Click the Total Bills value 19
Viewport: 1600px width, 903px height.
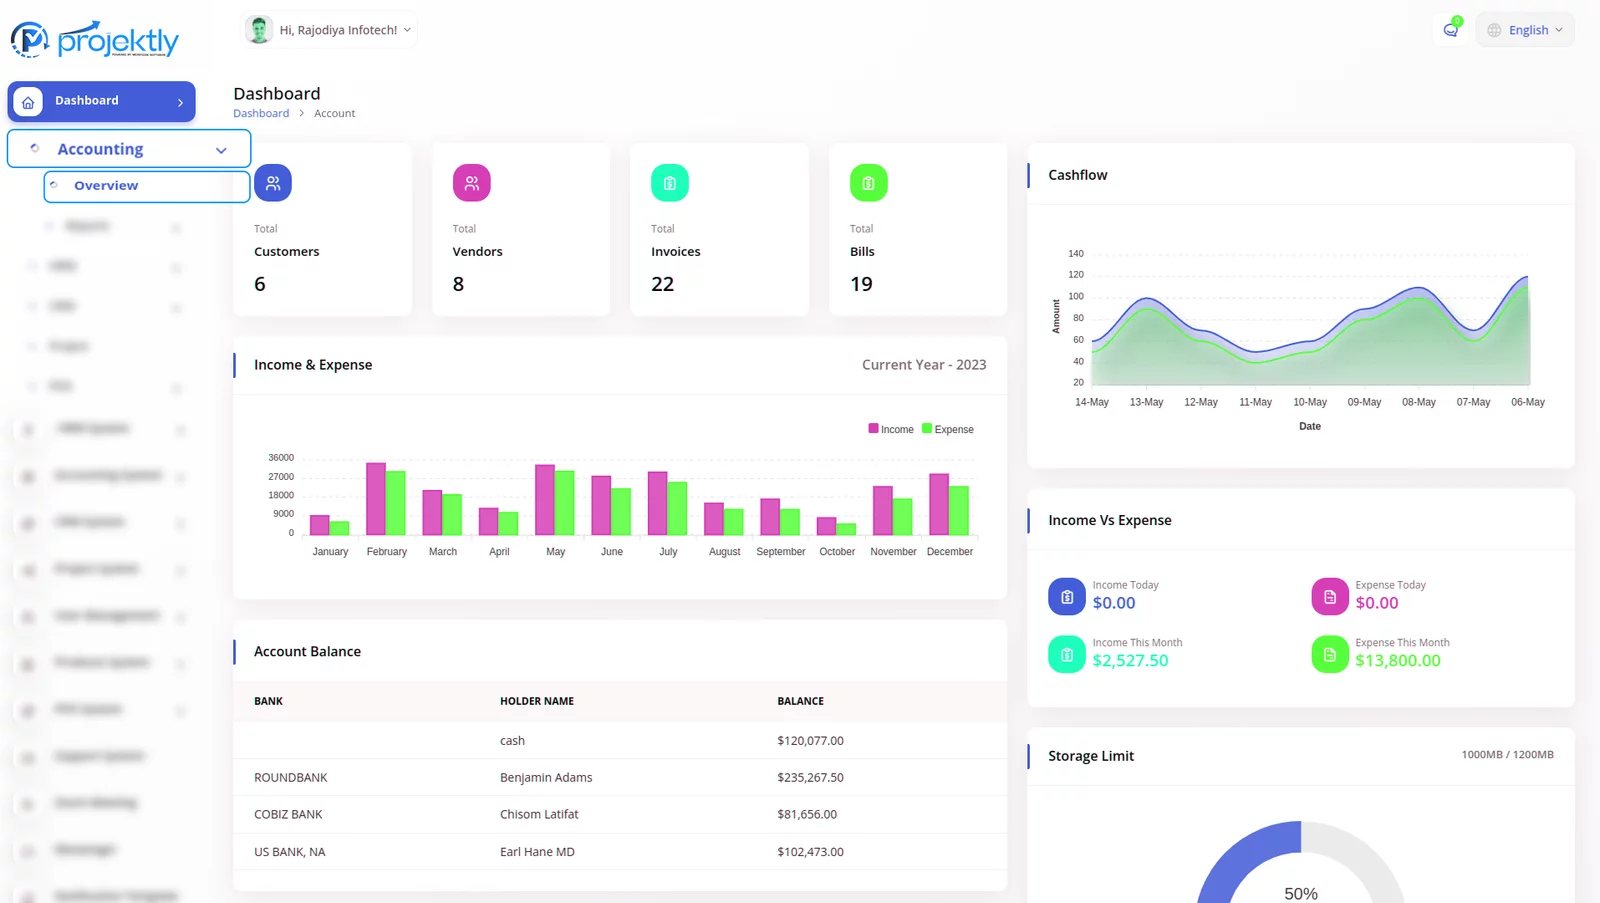coord(861,284)
